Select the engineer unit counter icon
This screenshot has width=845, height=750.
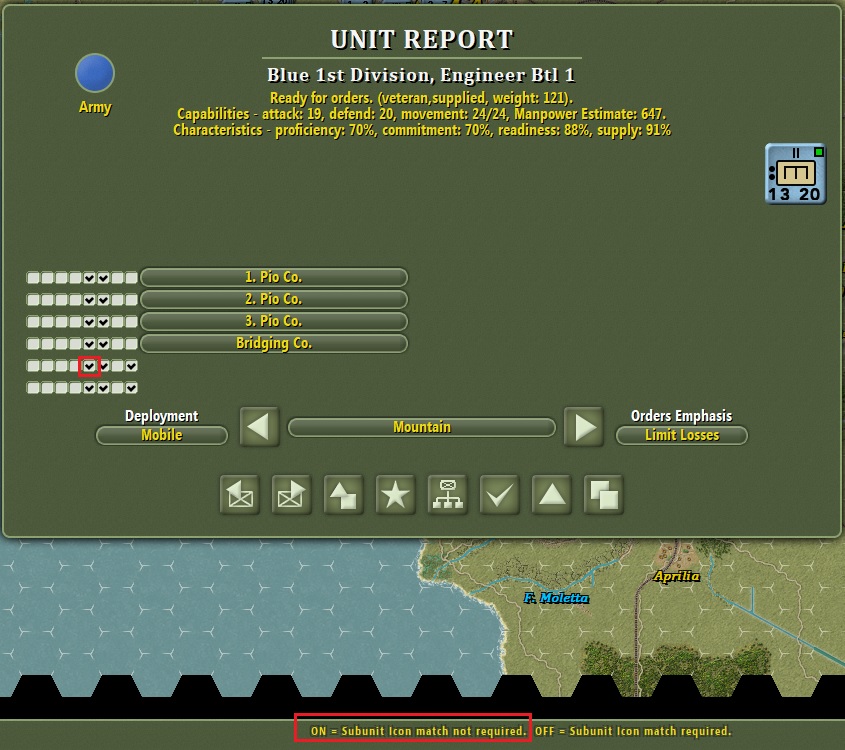click(x=795, y=173)
